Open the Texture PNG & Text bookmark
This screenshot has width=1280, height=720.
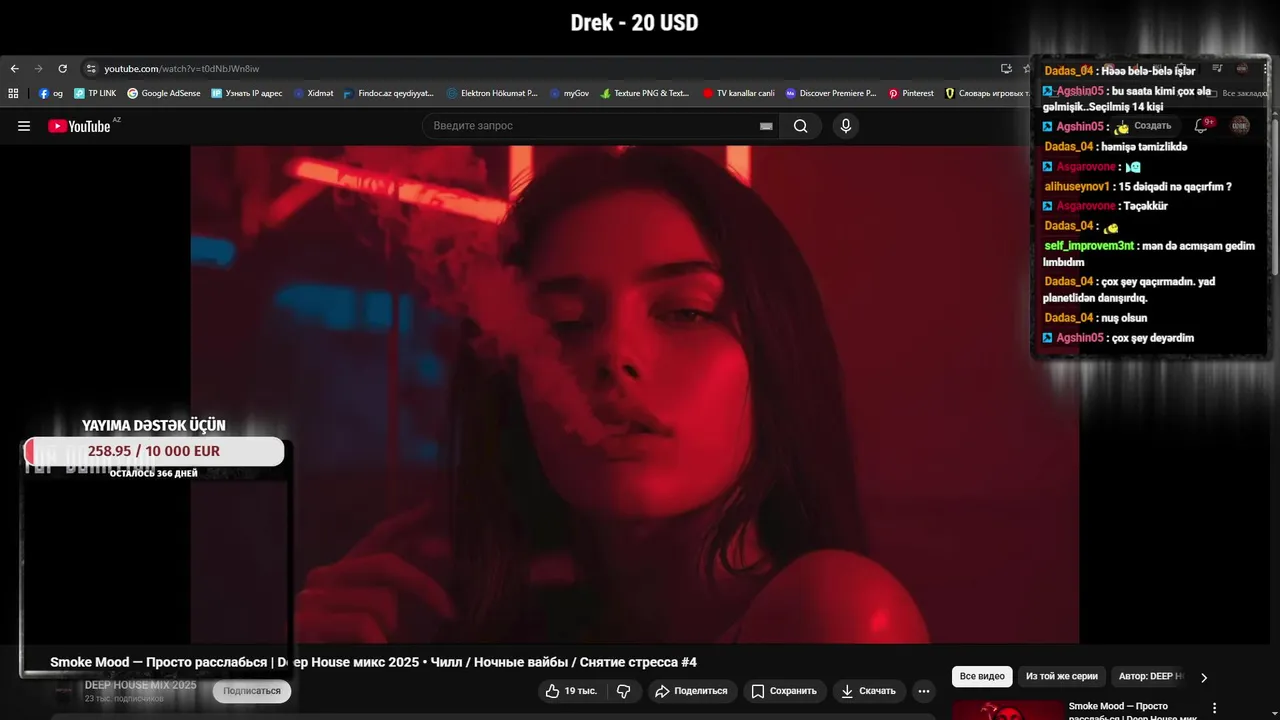click(x=645, y=93)
